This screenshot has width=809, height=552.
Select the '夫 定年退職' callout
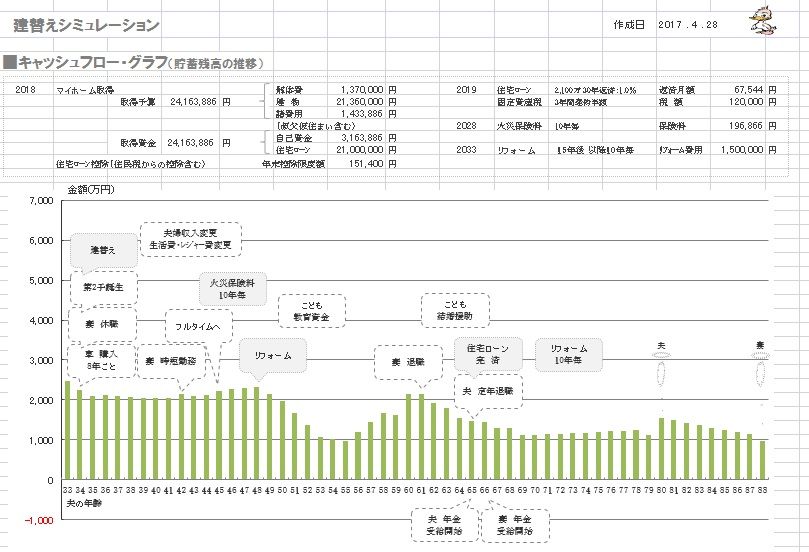488,392
